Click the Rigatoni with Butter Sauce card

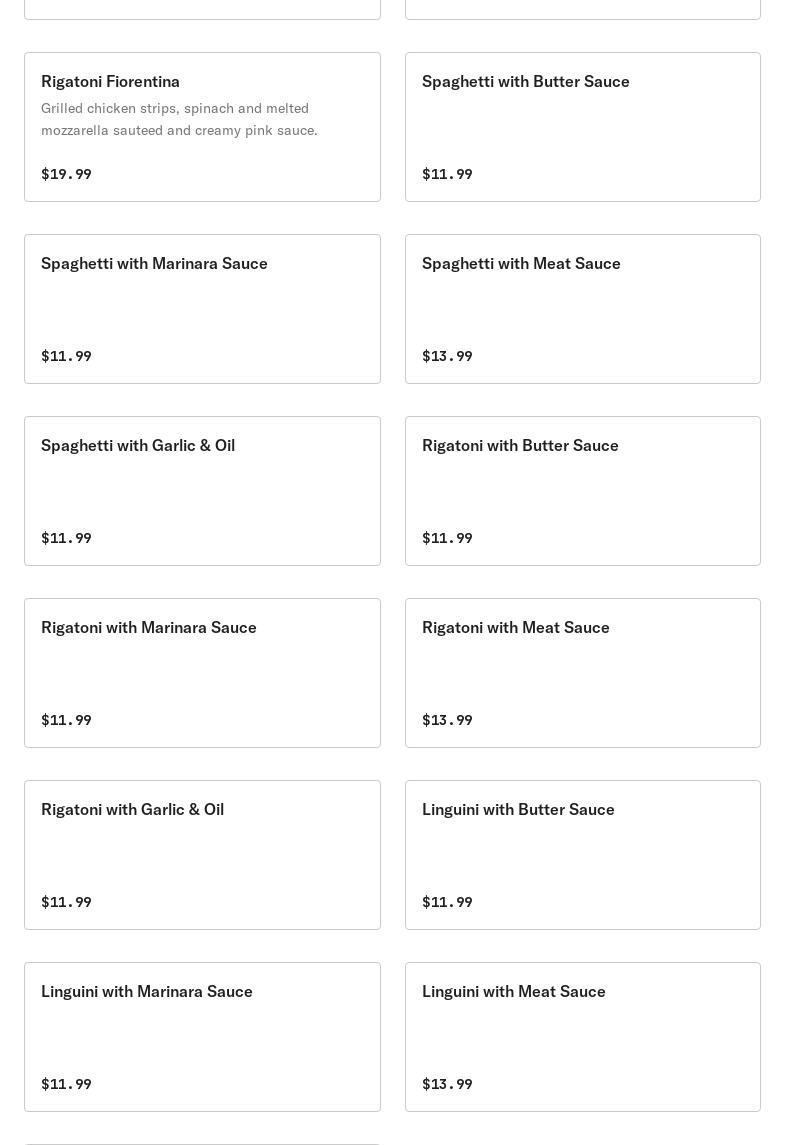click(x=582, y=491)
